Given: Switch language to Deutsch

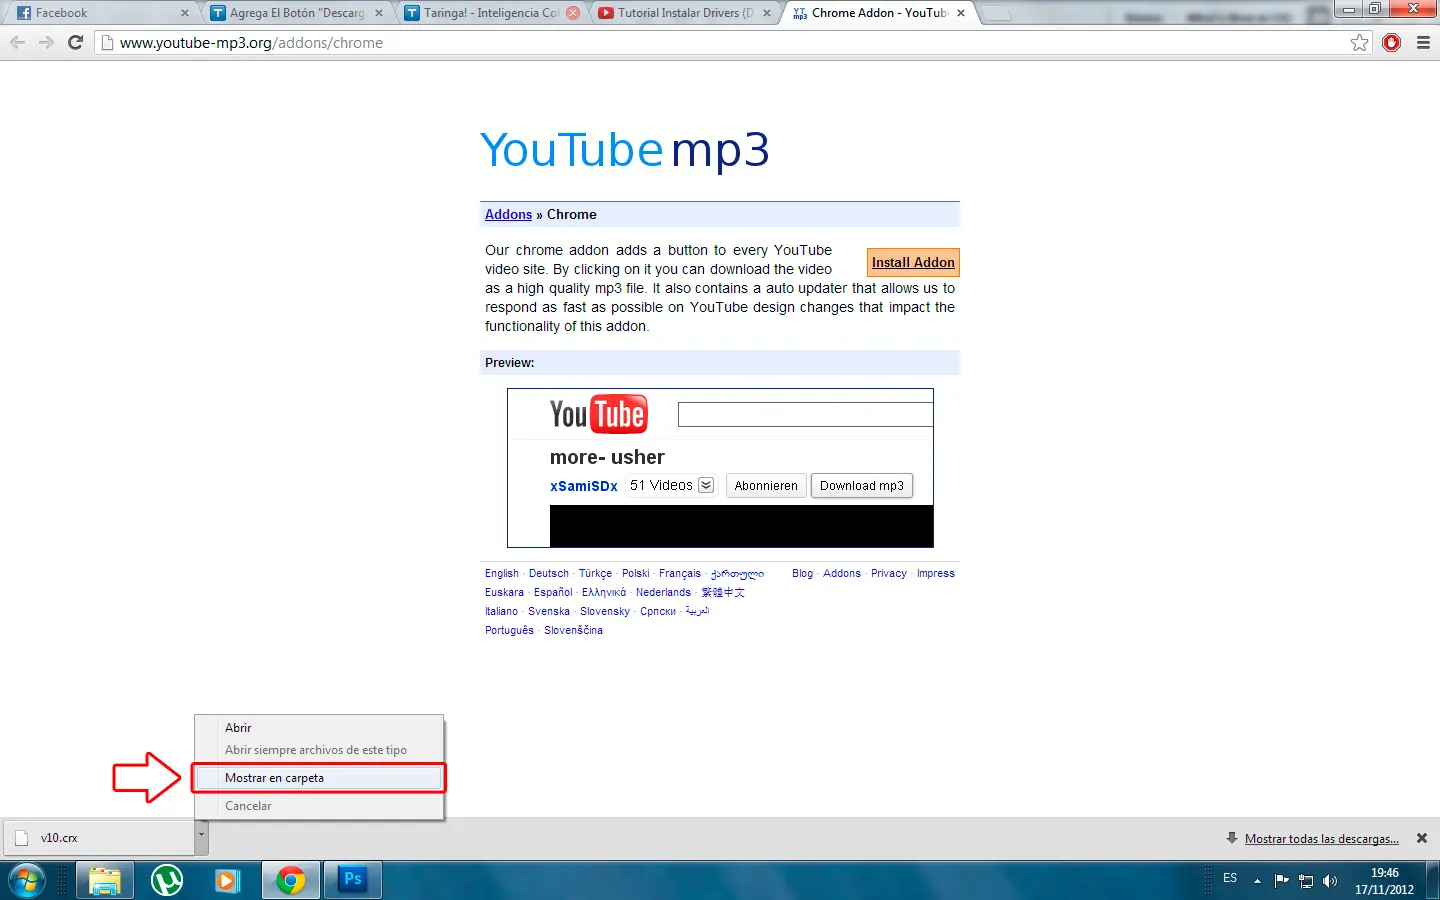Looking at the screenshot, I should point(549,574).
